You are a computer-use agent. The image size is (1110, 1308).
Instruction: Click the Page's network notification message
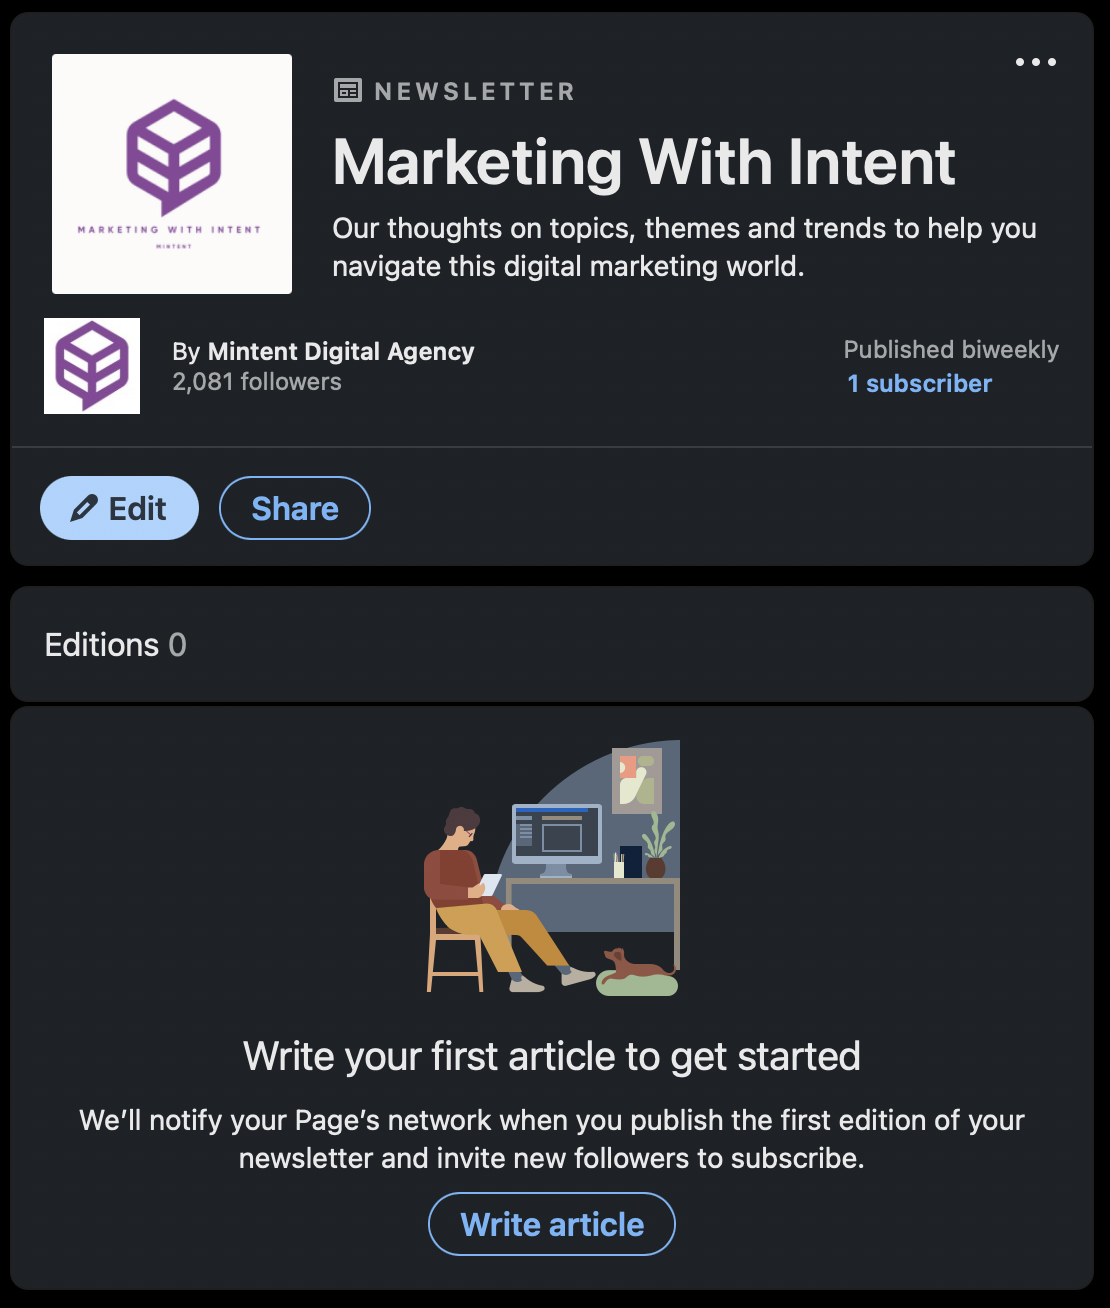[x=552, y=1139]
